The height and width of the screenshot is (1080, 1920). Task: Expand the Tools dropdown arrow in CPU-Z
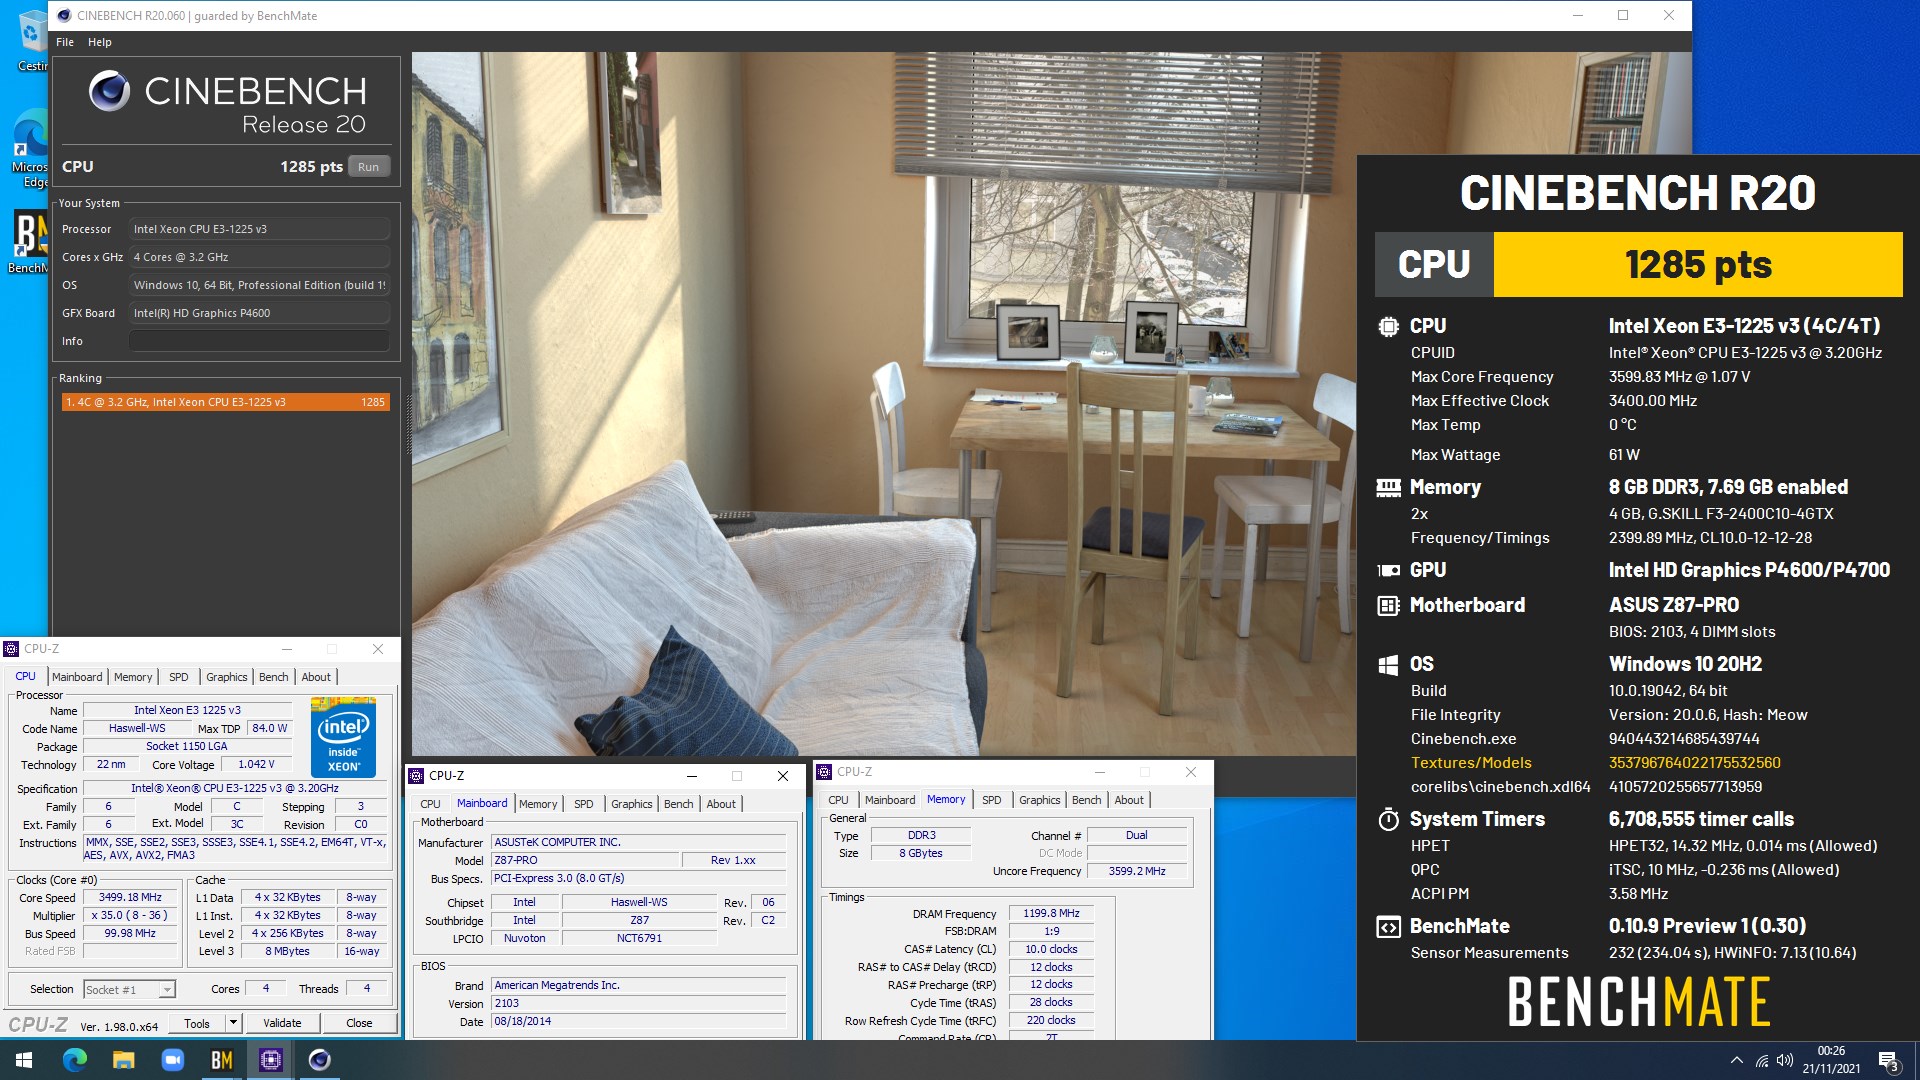(233, 1023)
